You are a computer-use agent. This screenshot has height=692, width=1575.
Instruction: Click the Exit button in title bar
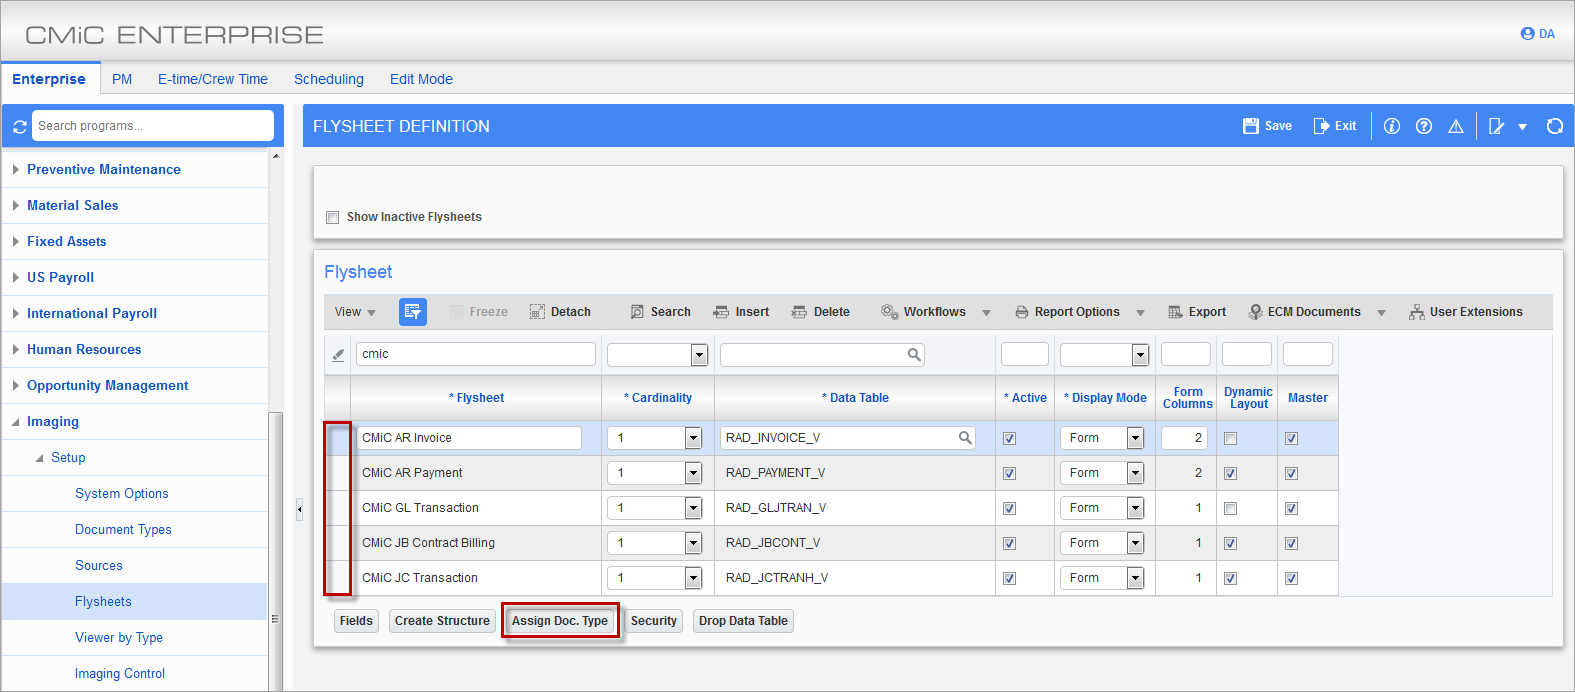(1335, 126)
